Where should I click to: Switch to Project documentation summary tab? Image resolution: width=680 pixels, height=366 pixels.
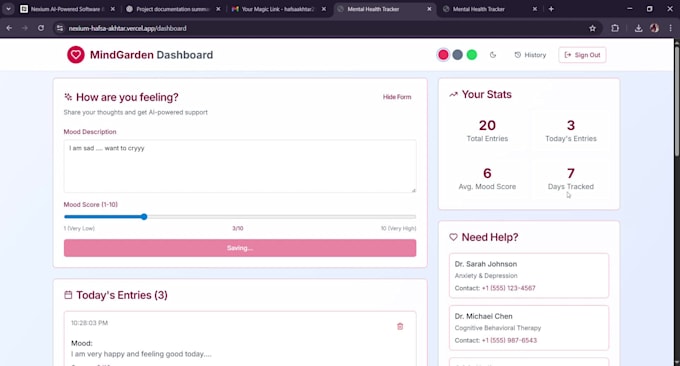coord(172,9)
